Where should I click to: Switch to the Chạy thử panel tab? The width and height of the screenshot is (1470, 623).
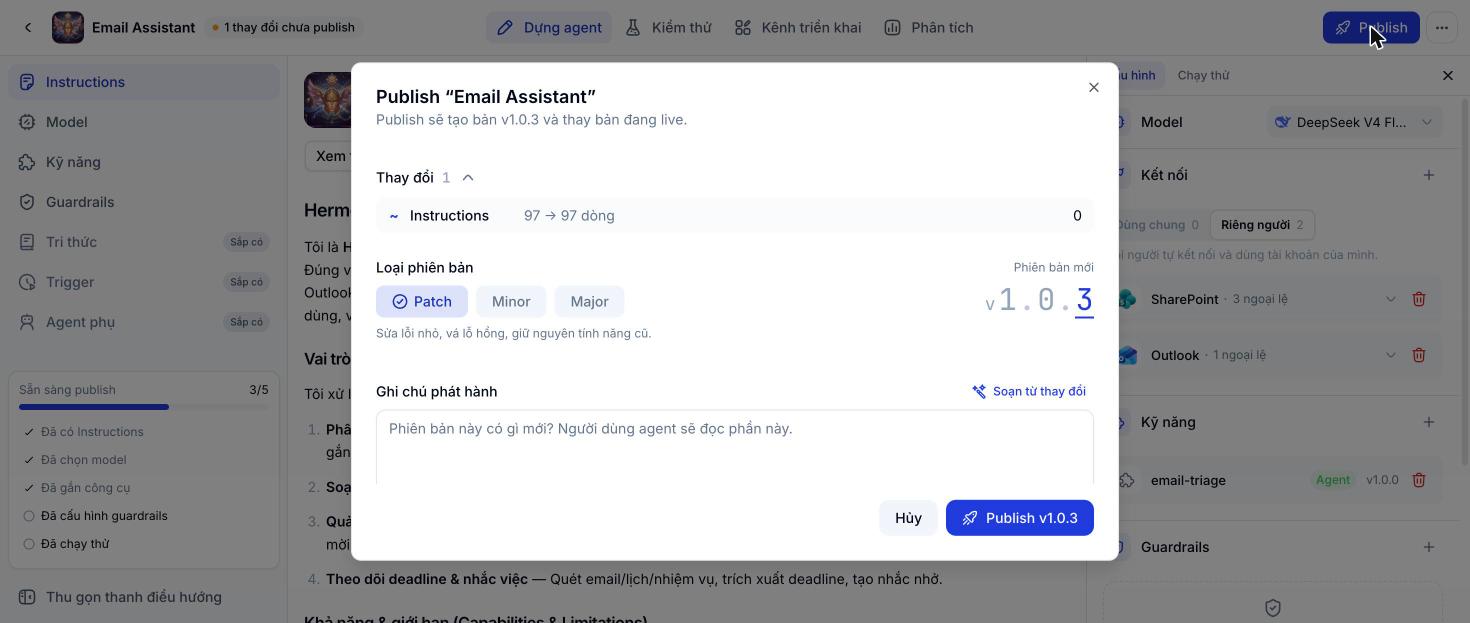[1203, 75]
